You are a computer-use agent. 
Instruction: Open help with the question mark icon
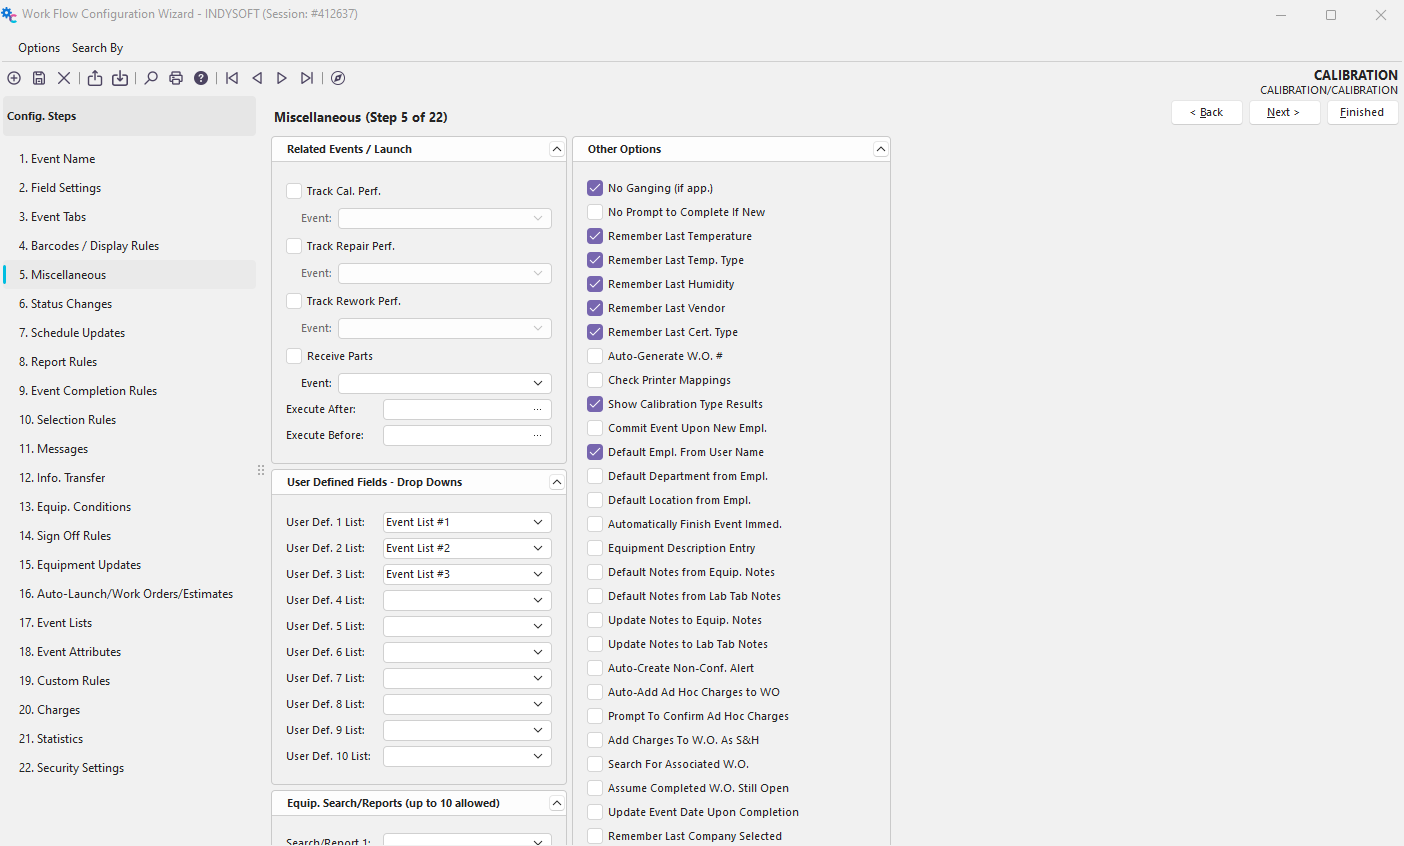click(201, 78)
